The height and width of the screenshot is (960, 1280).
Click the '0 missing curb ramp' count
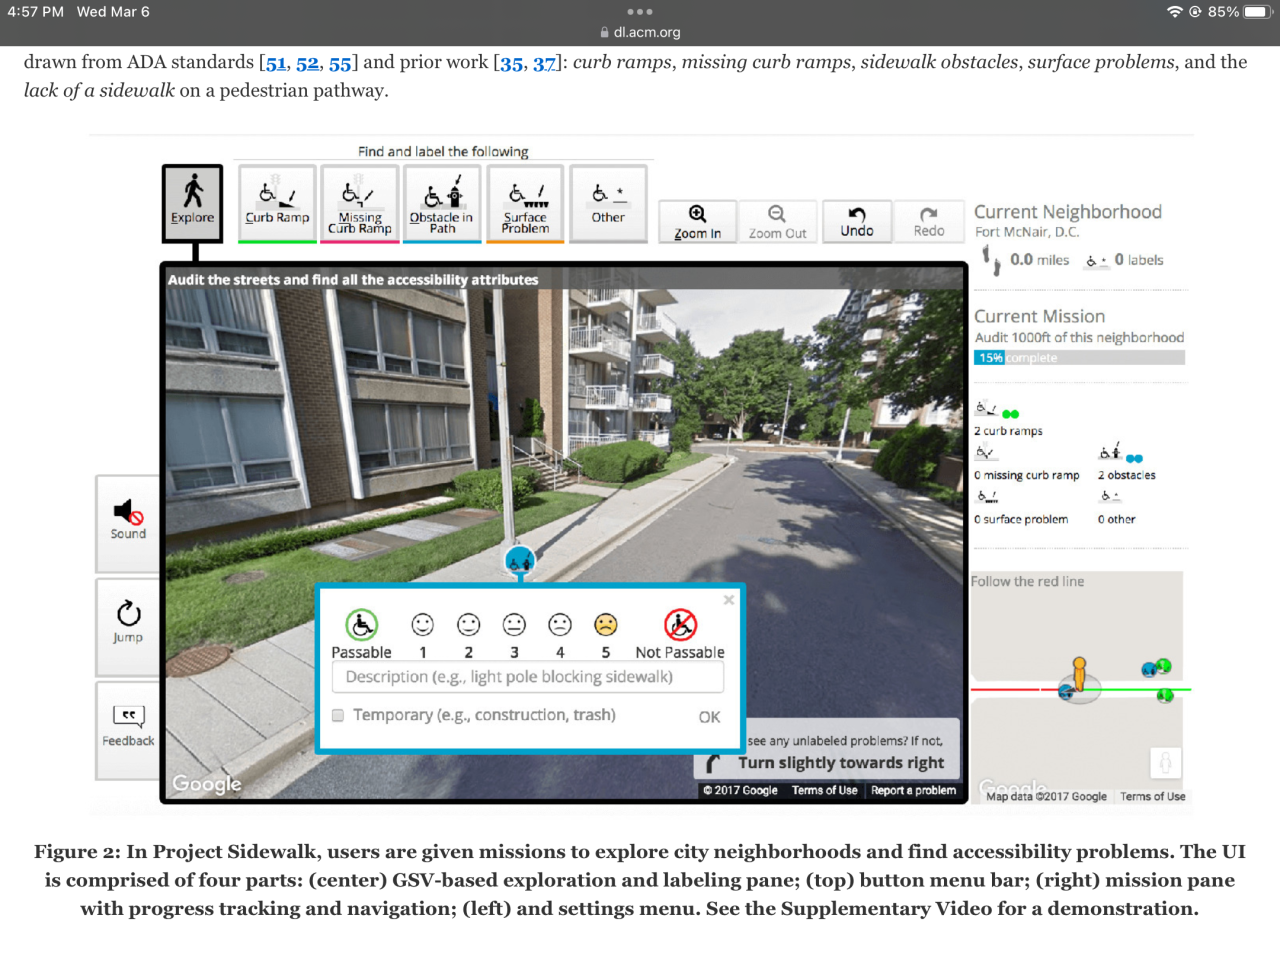(x=1027, y=475)
